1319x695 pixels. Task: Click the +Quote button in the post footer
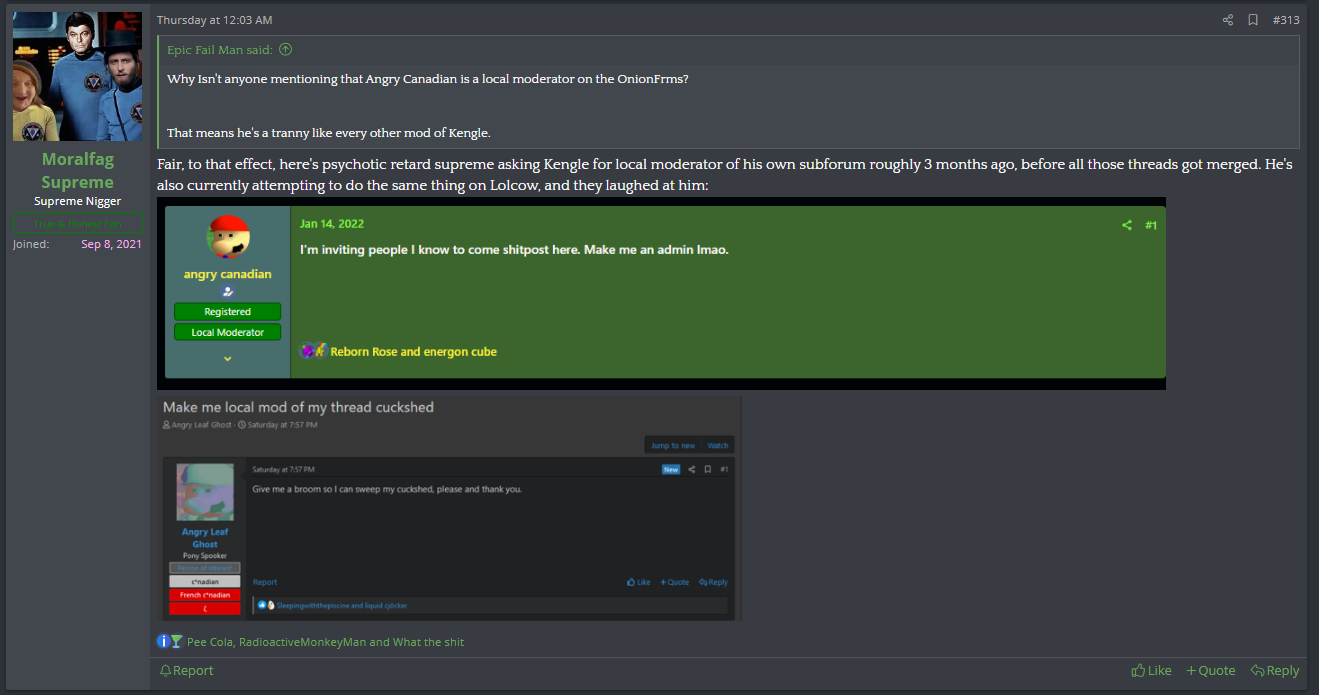coord(1210,671)
